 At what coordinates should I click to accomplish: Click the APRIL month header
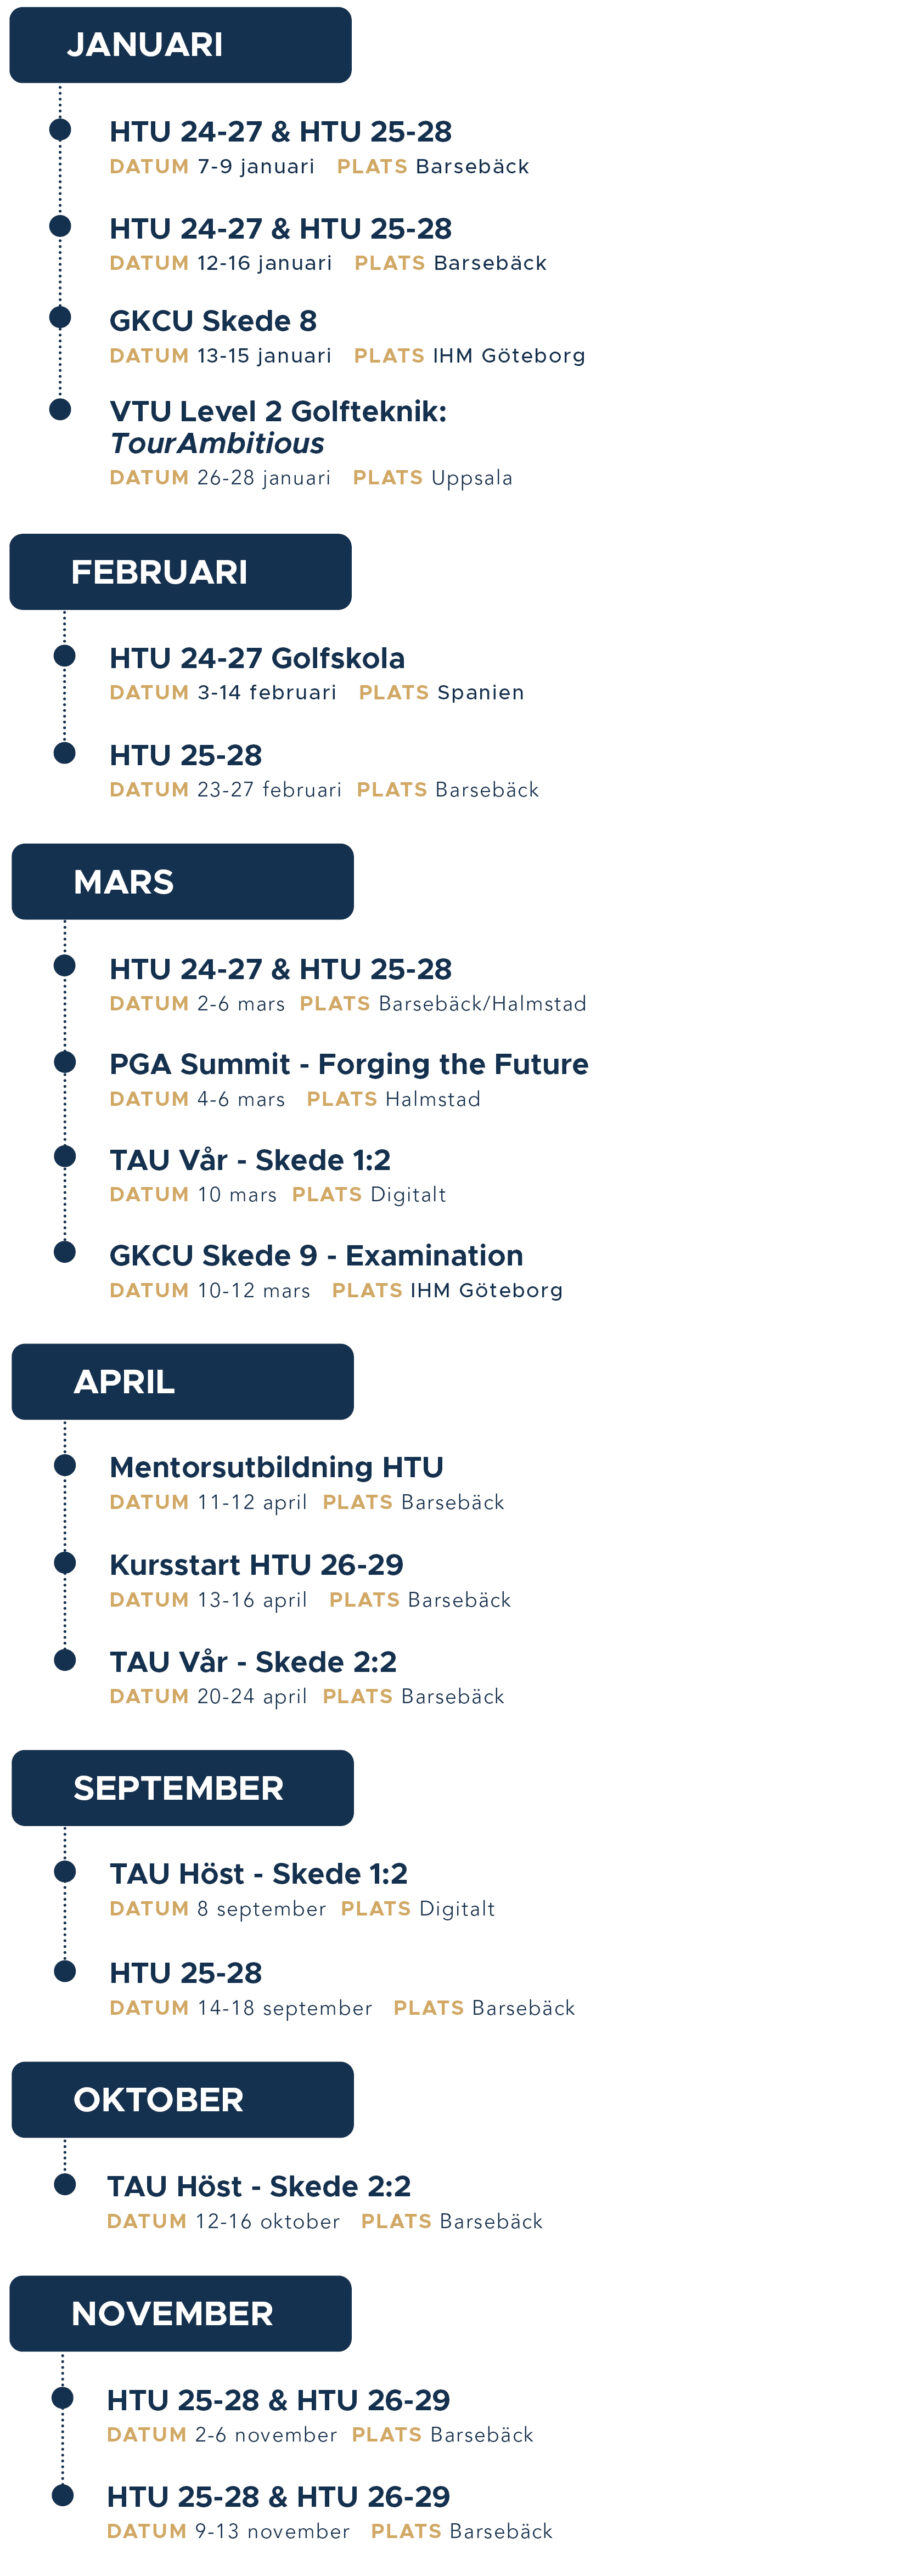pyautogui.click(x=182, y=1382)
